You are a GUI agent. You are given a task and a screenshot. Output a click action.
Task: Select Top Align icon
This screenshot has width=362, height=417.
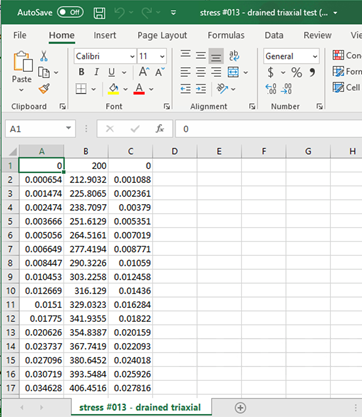tap(186, 54)
